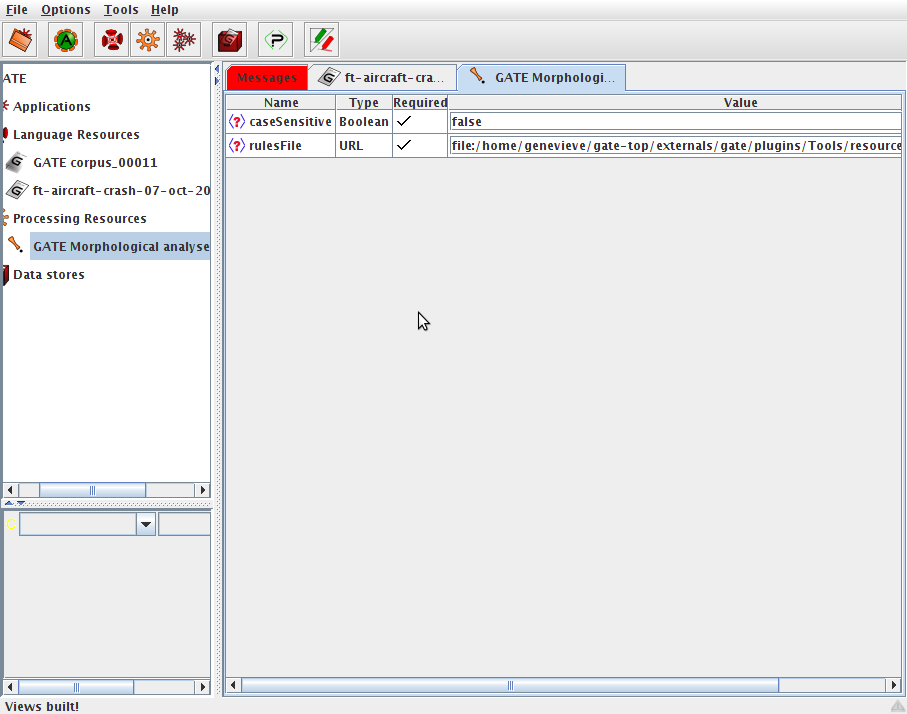Viewport: 907px width, 714px height.
Task: Click the help icon beside rulesFile
Action: (x=237, y=145)
